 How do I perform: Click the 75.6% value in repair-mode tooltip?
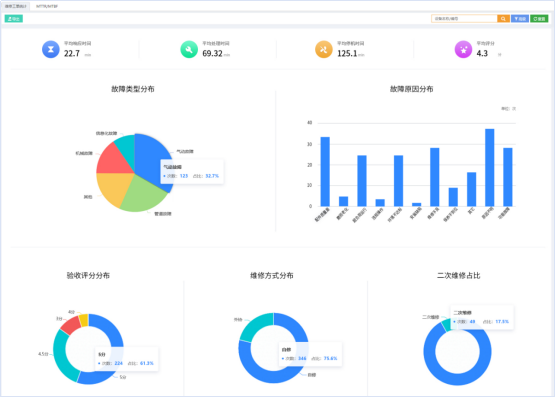330,358
